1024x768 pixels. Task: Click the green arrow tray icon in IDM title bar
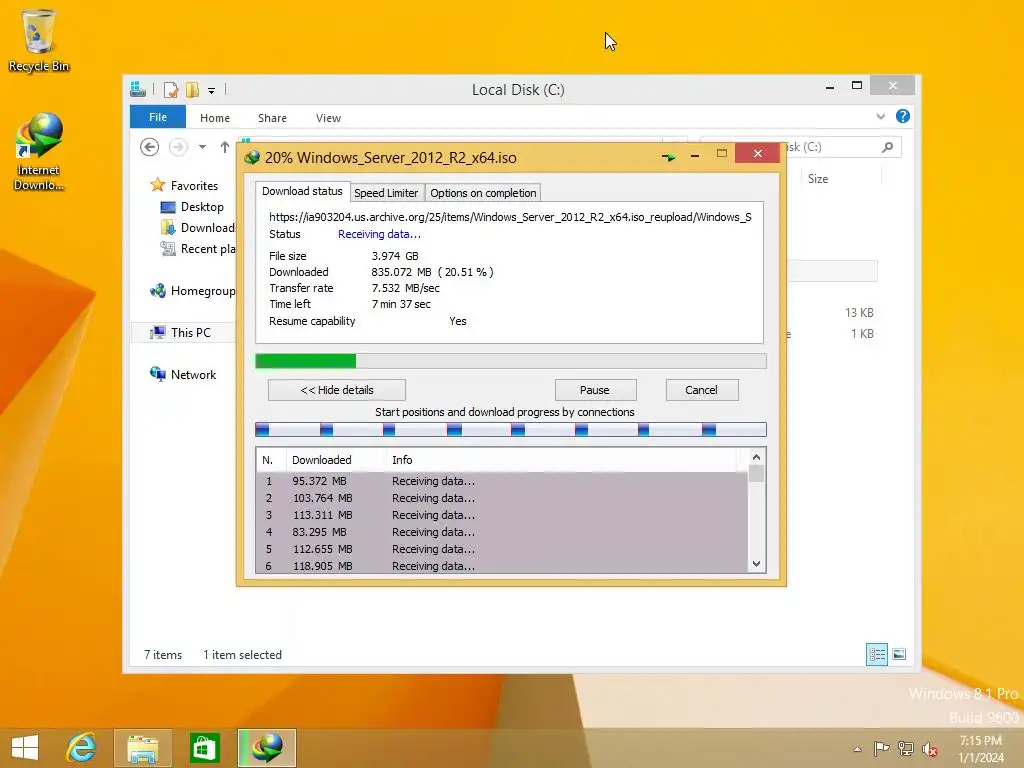click(x=668, y=157)
